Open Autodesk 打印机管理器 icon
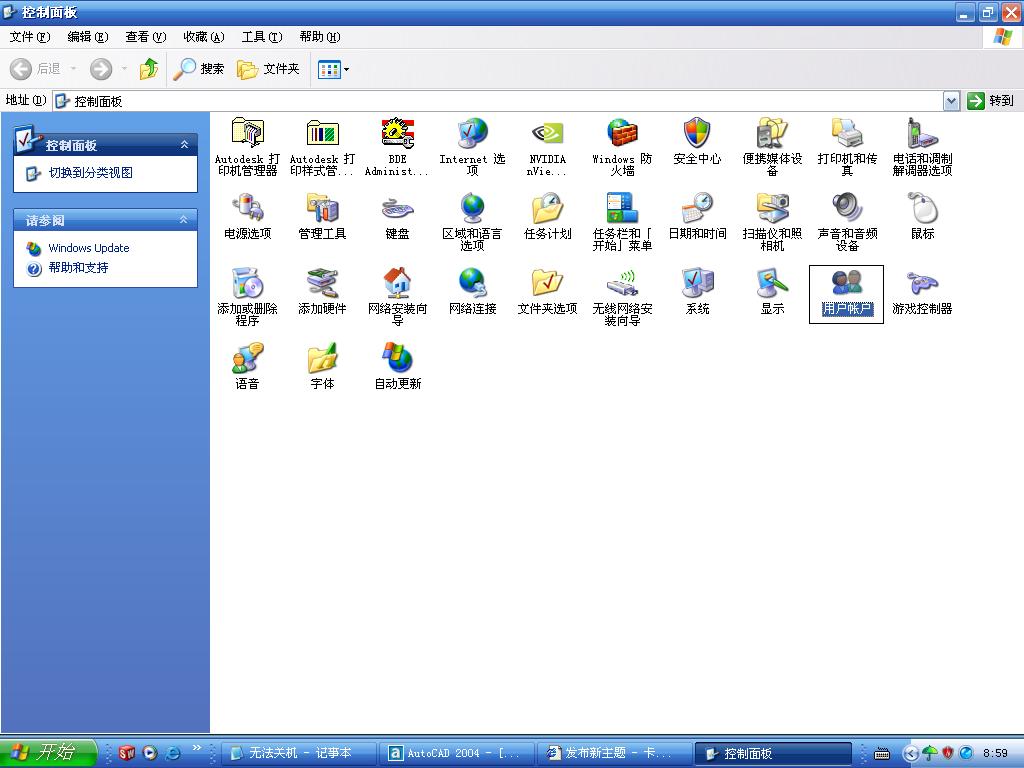The width and height of the screenshot is (1024, 768). pos(248,133)
